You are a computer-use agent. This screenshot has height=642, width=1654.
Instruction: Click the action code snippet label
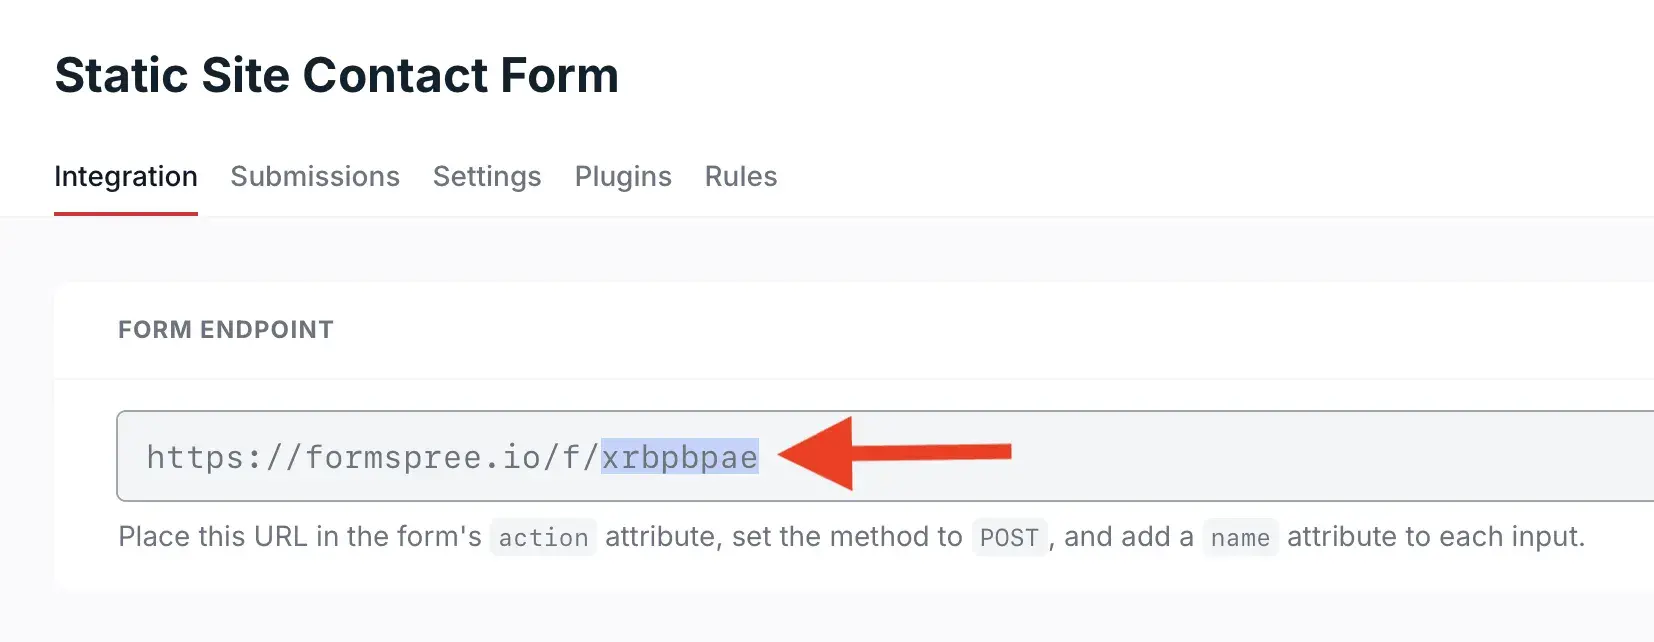click(543, 537)
